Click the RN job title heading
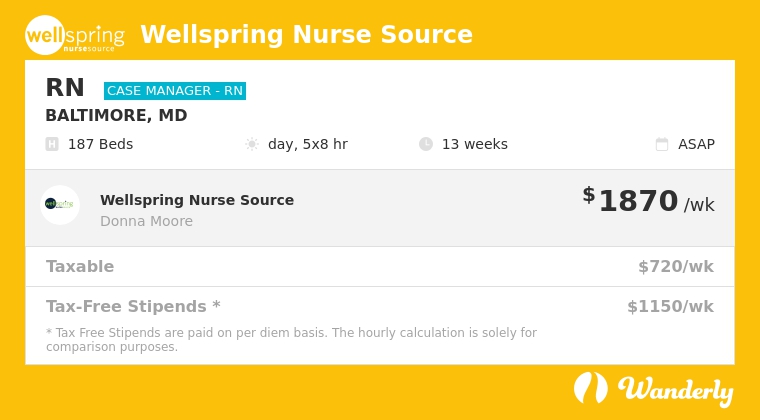 point(65,88)
